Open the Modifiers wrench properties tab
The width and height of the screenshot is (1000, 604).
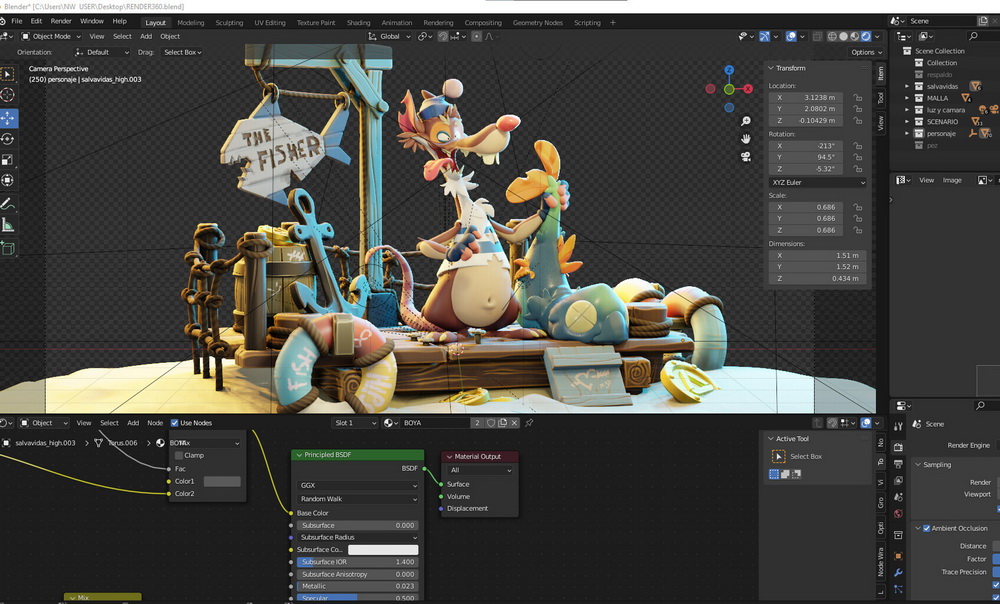tap(899, 573)
